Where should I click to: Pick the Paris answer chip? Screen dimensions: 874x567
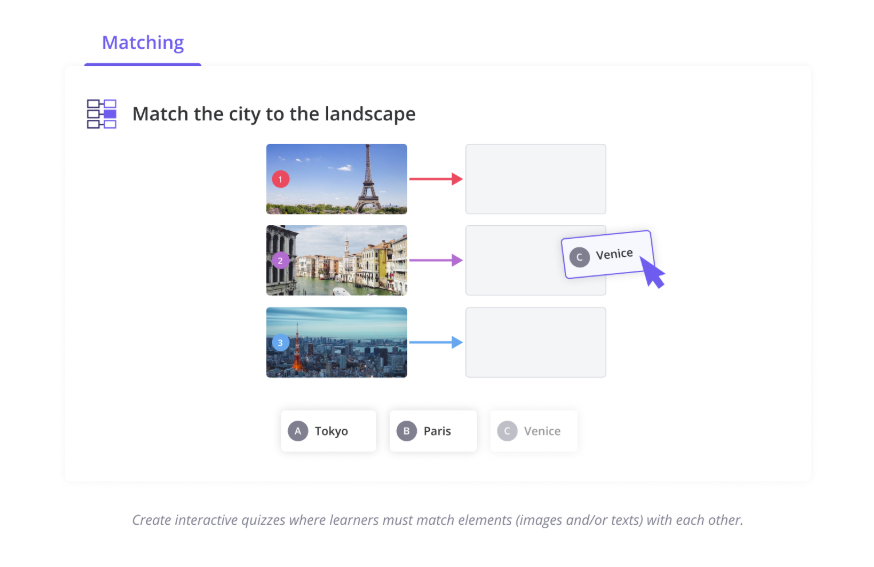(x=433, y=431)
